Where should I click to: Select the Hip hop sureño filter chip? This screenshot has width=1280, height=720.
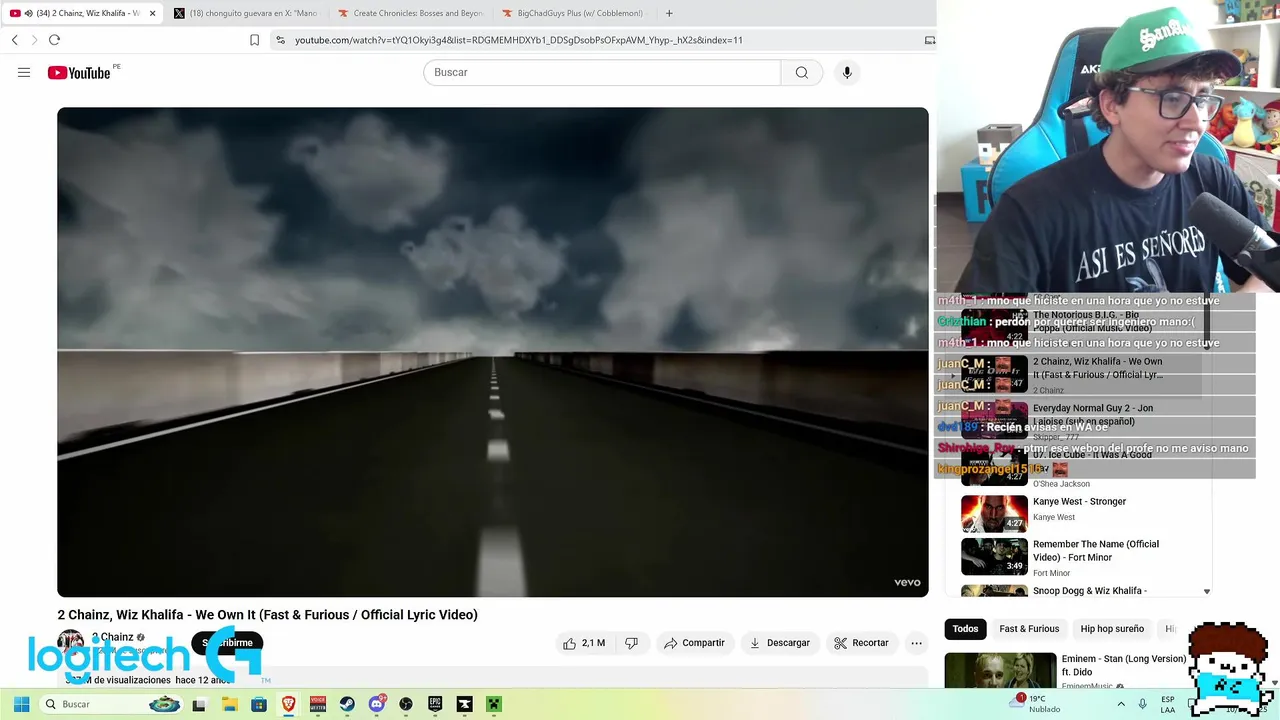[x=1112, y=629]
